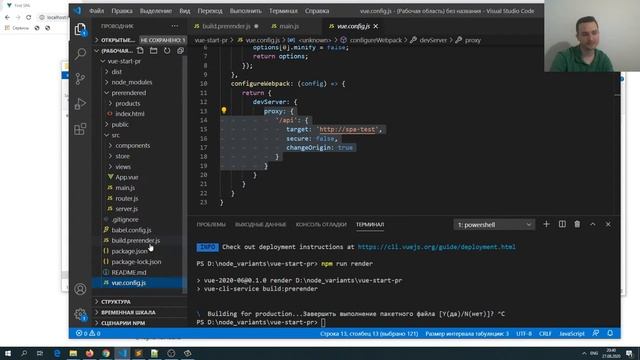Expand the Сценарии NPM section
Screen dimensions: 640x360
[139, 323]
